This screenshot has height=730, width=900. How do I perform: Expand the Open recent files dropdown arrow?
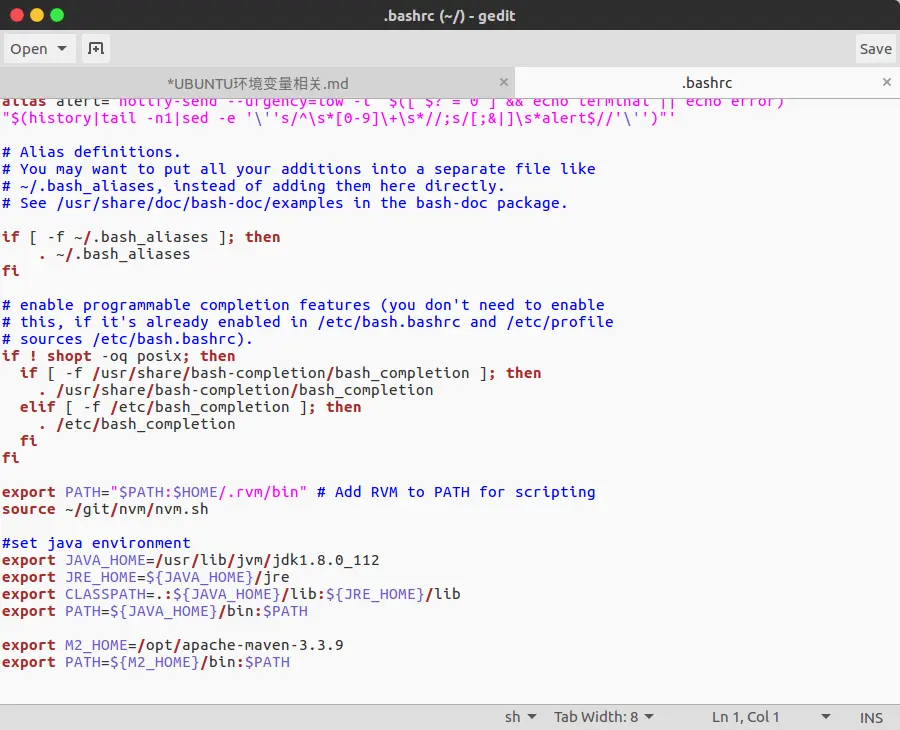62,49
